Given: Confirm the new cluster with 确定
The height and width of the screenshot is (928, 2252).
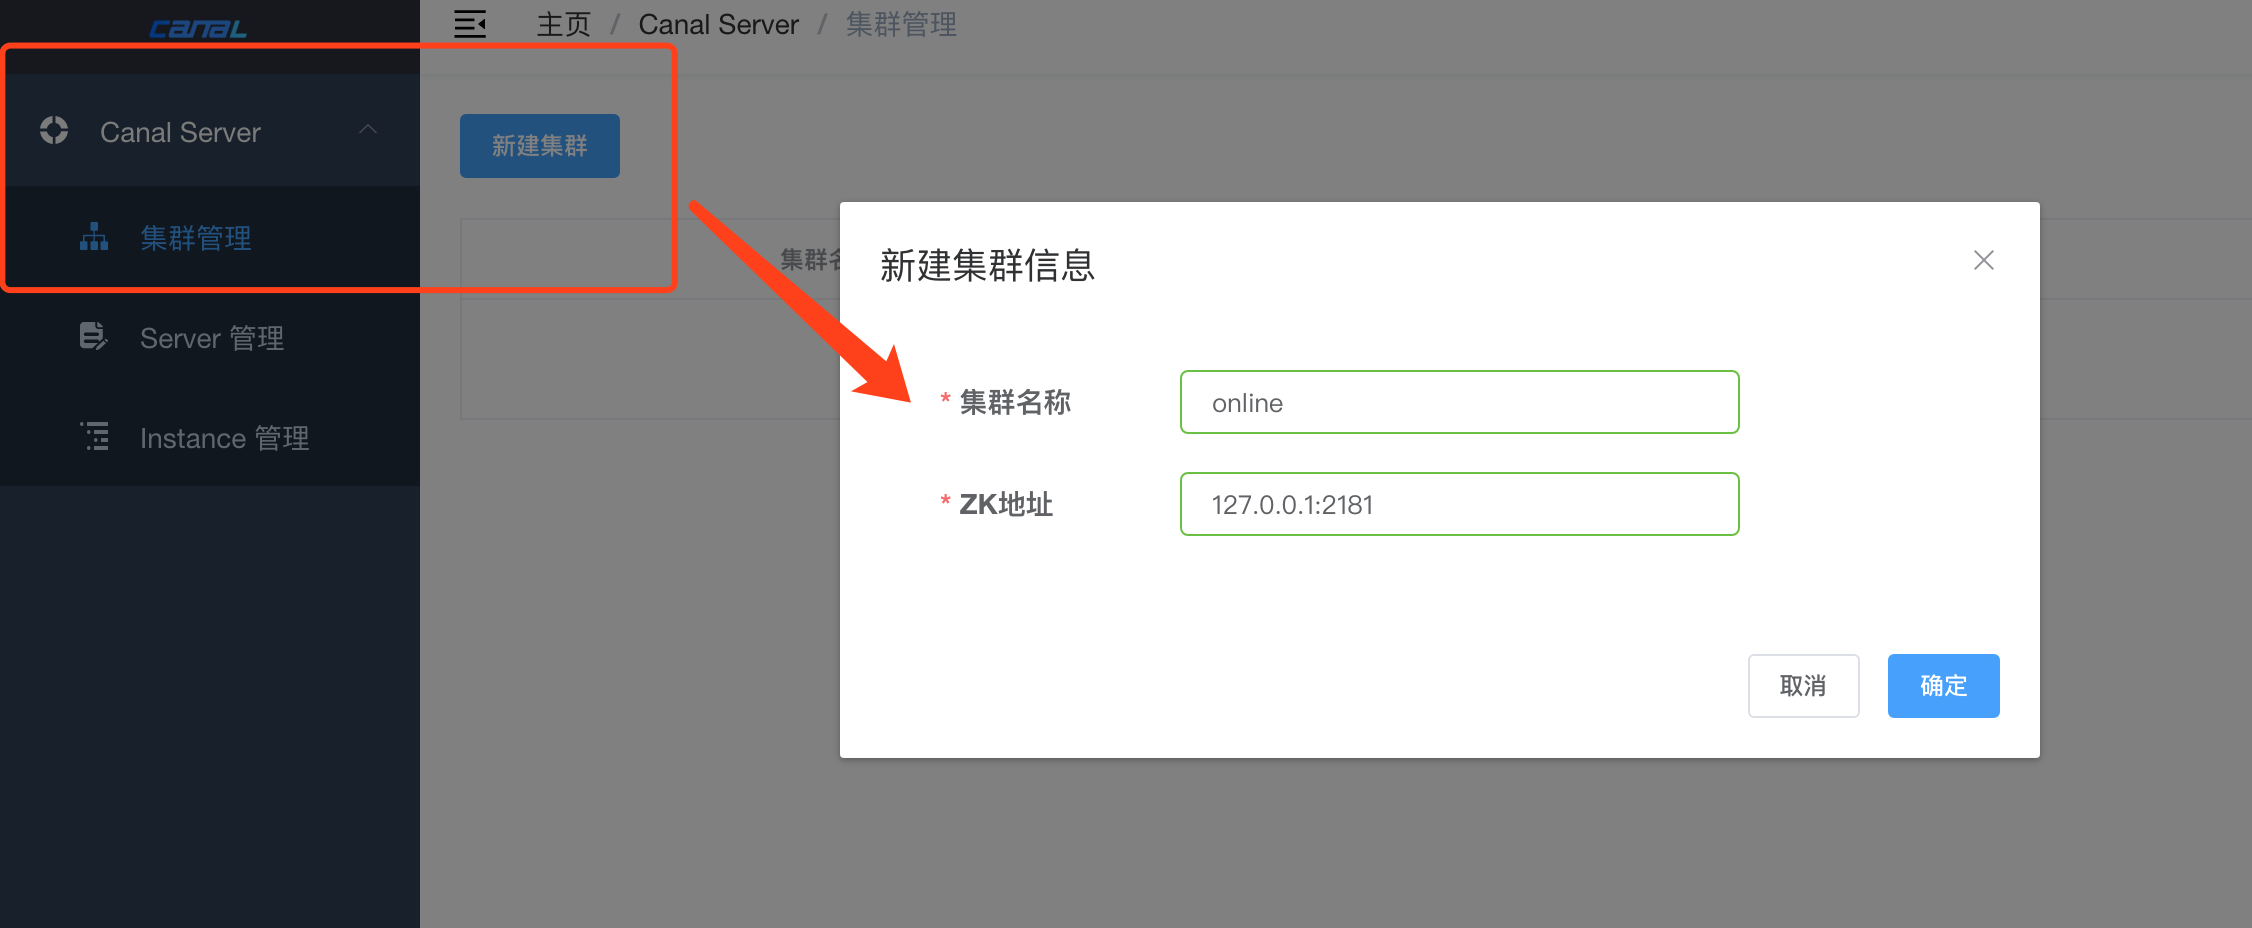Looking at the screenshot, I should [x=1944, y=686].
